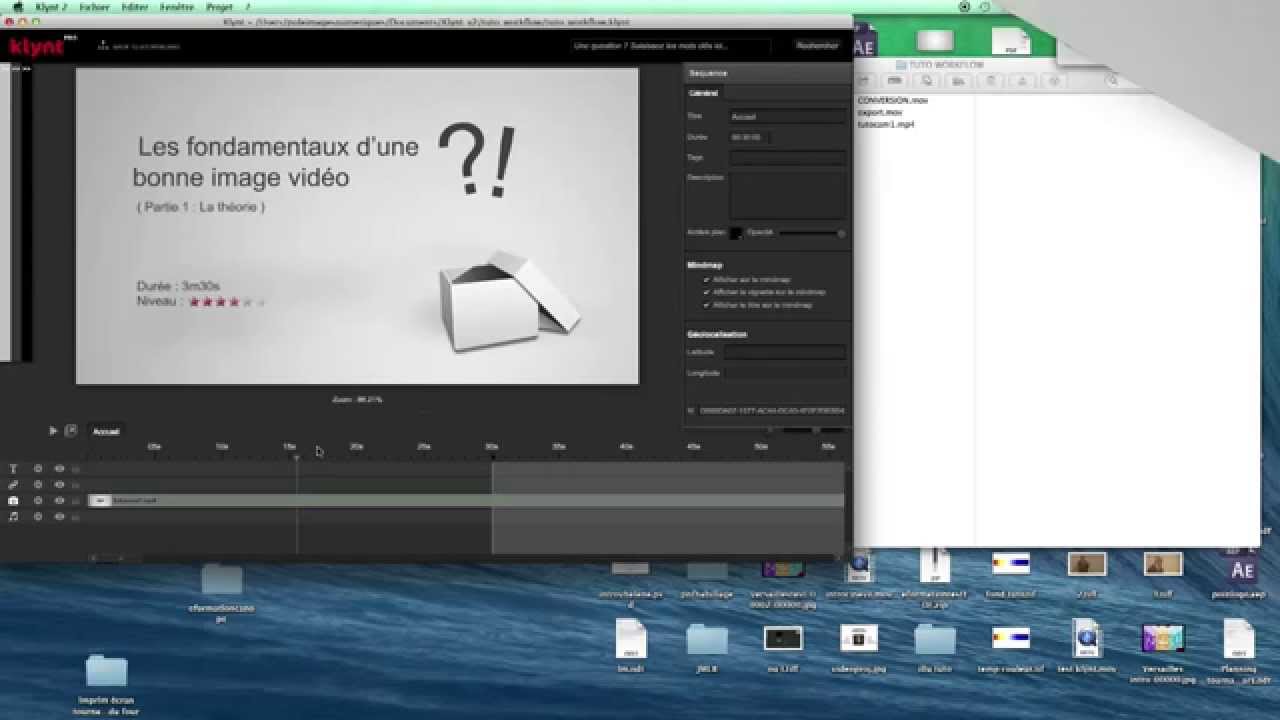Open the Arrière plan color swatch

735,233
